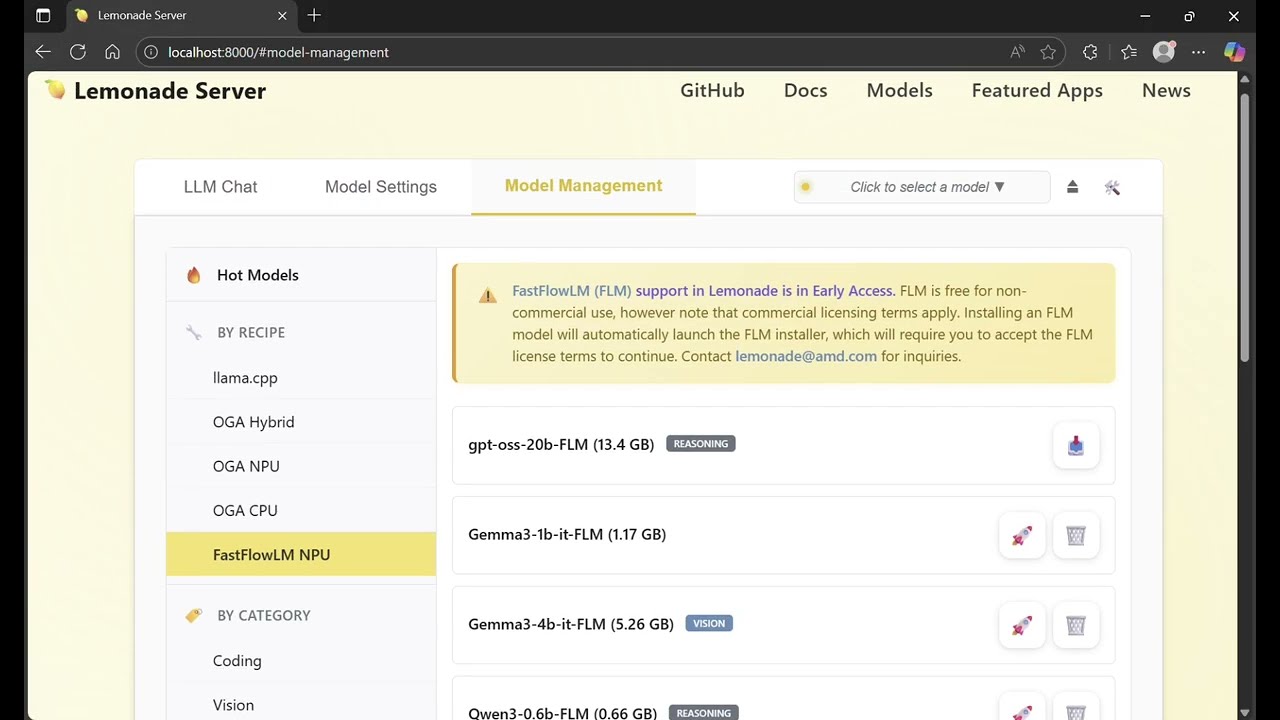Screen dimensions: 1280x720
Task: Select Hot Models in the sidebar
Action: coord(301,275)
